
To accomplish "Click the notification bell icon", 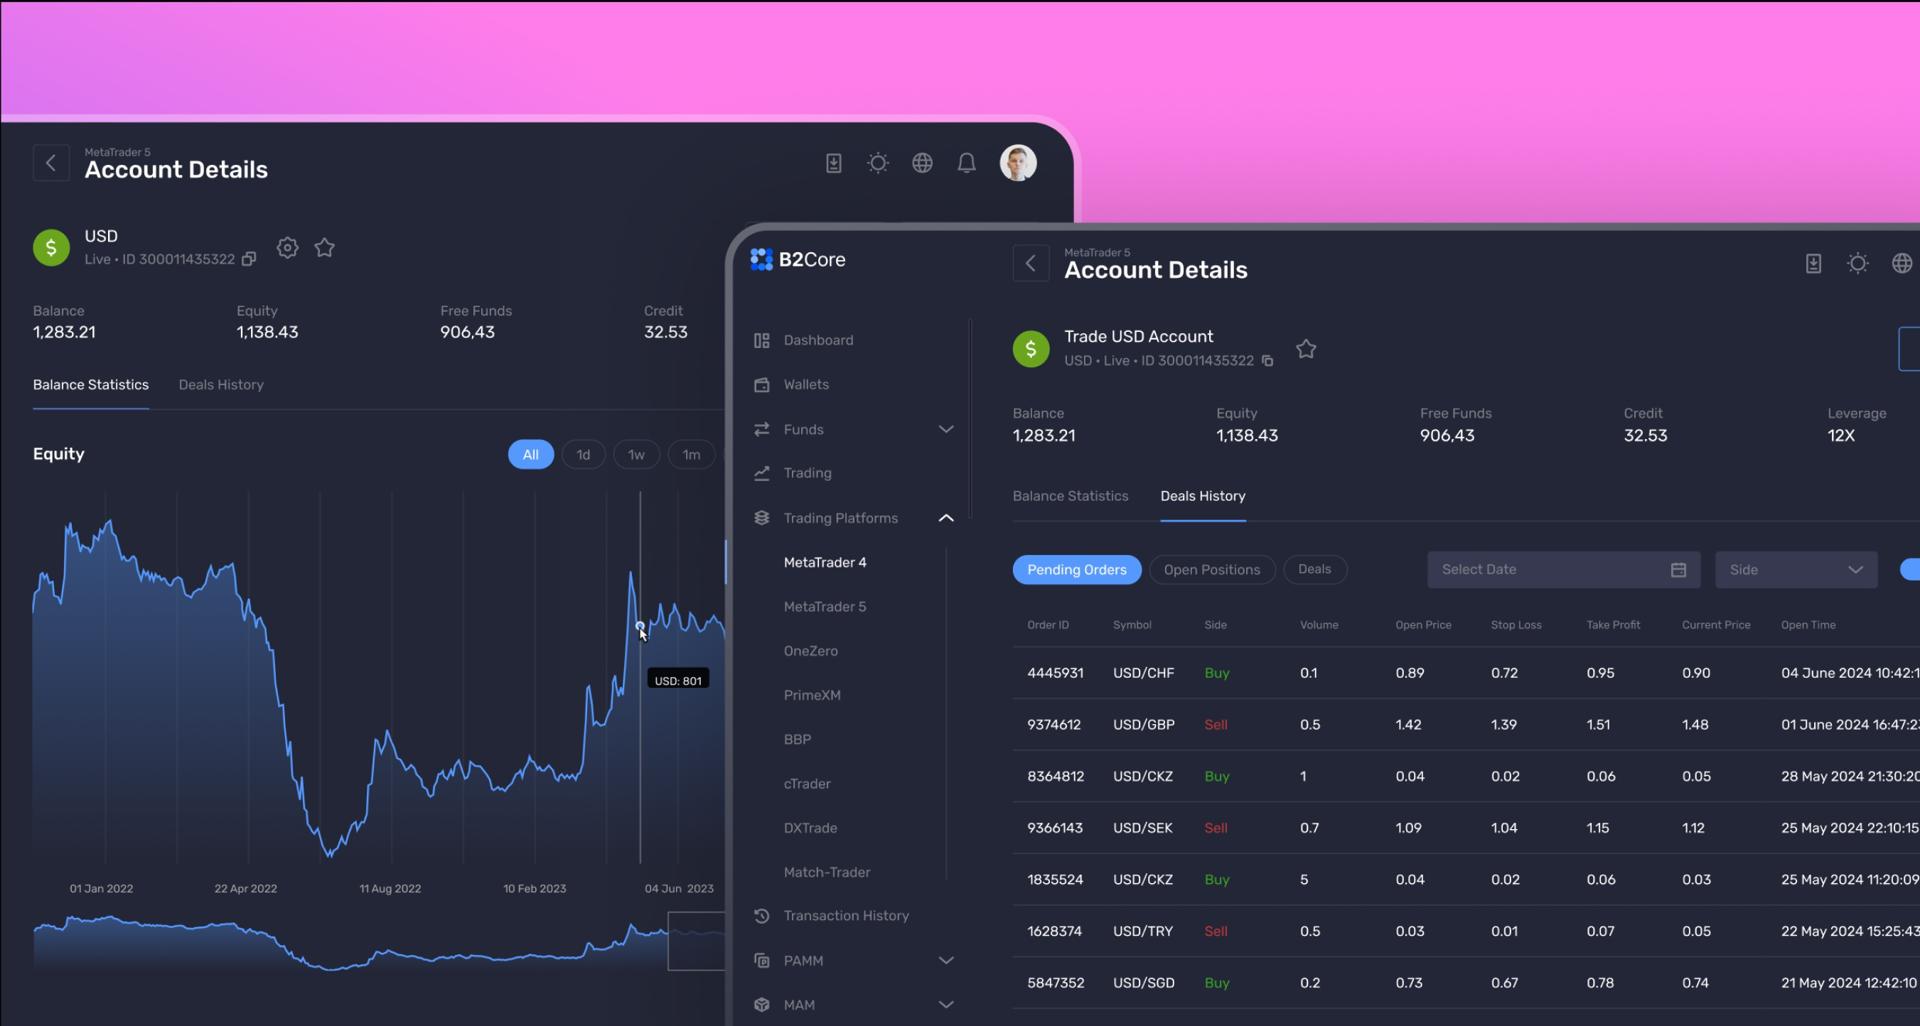I will (x=966, y=163).
